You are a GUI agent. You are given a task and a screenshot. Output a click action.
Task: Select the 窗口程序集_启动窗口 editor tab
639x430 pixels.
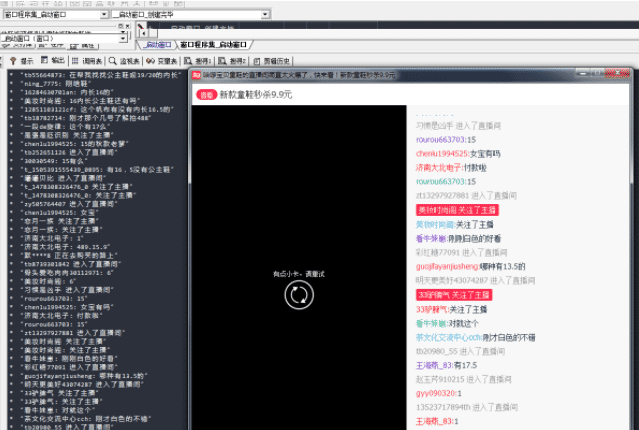click(213, 45)
